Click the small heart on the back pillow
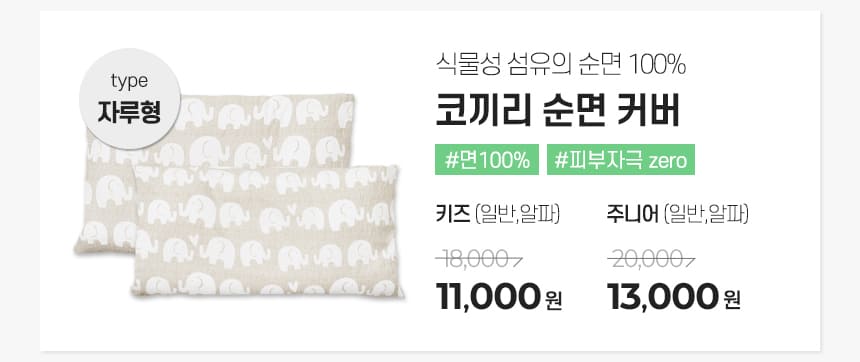The height and width of the screenshot is (362, 860). click(268, 142)
